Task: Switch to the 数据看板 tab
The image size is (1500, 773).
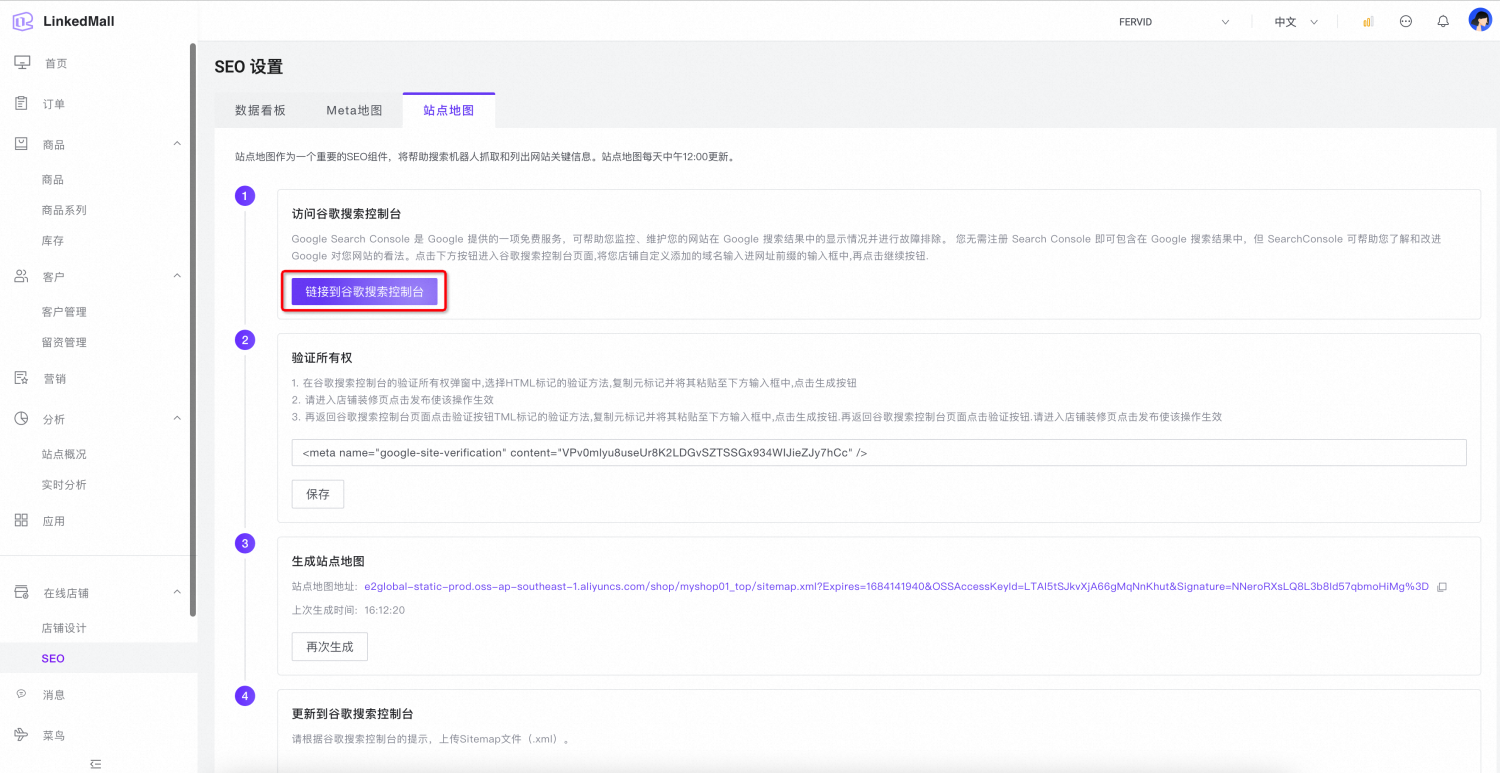Action: (x=260, y=110)
